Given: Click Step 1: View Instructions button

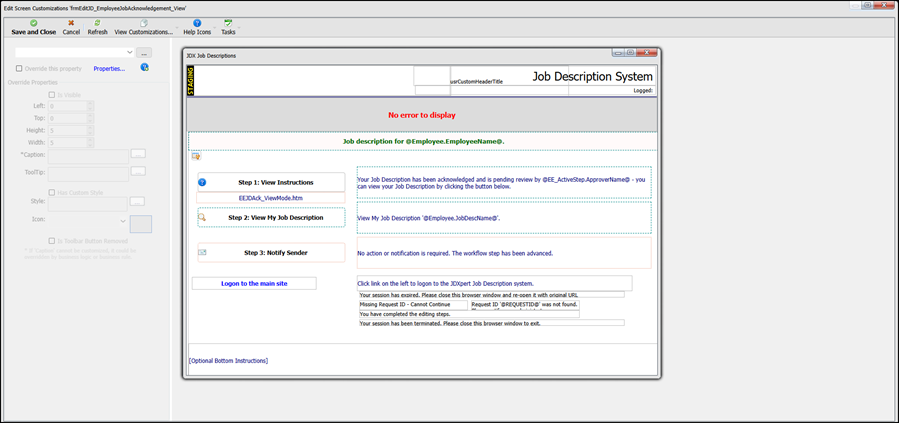Looking at the screenshot, I should tap(271, 183).
